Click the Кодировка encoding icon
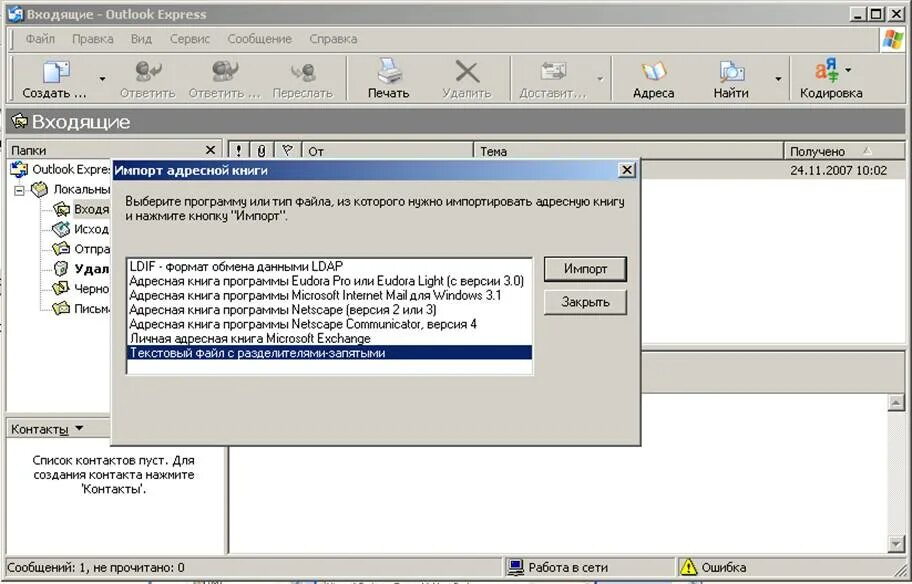Screen dimensions: 912x584 click(x=826, y=70)
